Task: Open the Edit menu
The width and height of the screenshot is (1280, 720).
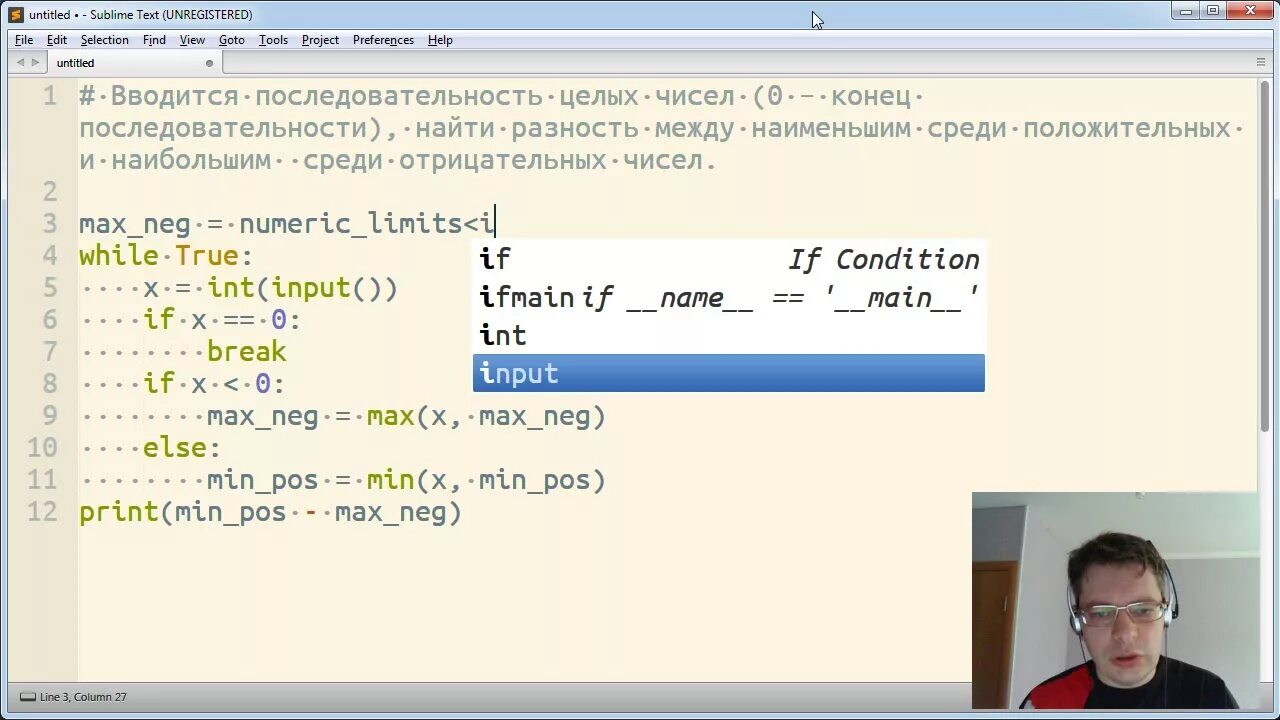Action: point(57,40)
